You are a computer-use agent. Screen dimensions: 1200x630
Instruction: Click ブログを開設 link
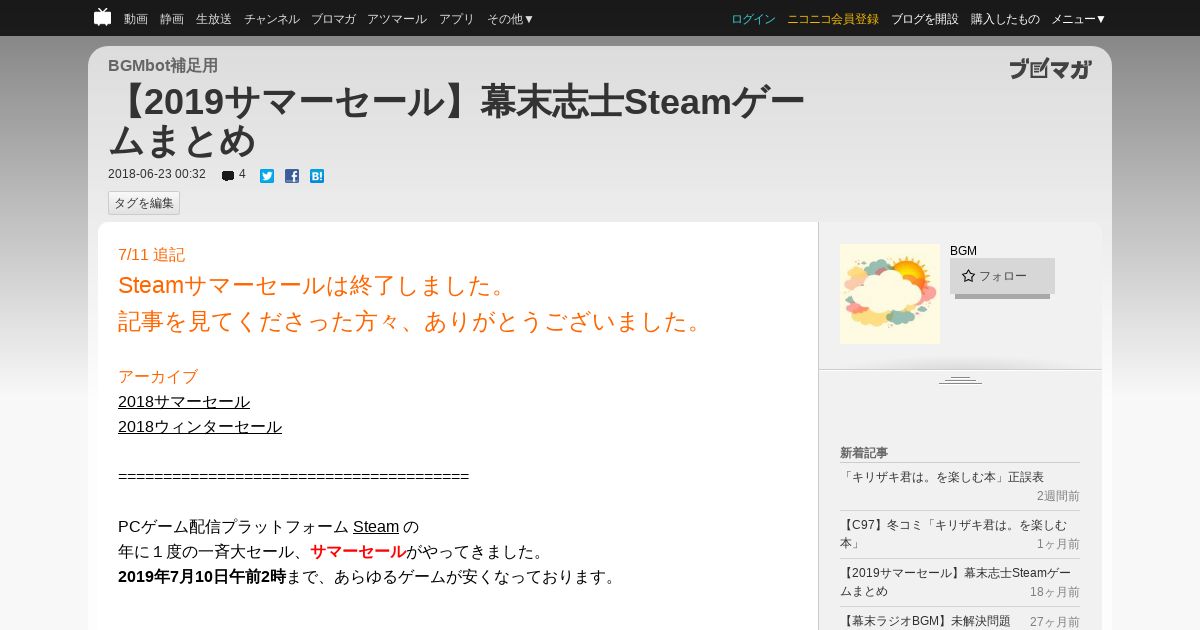(925, 19)
